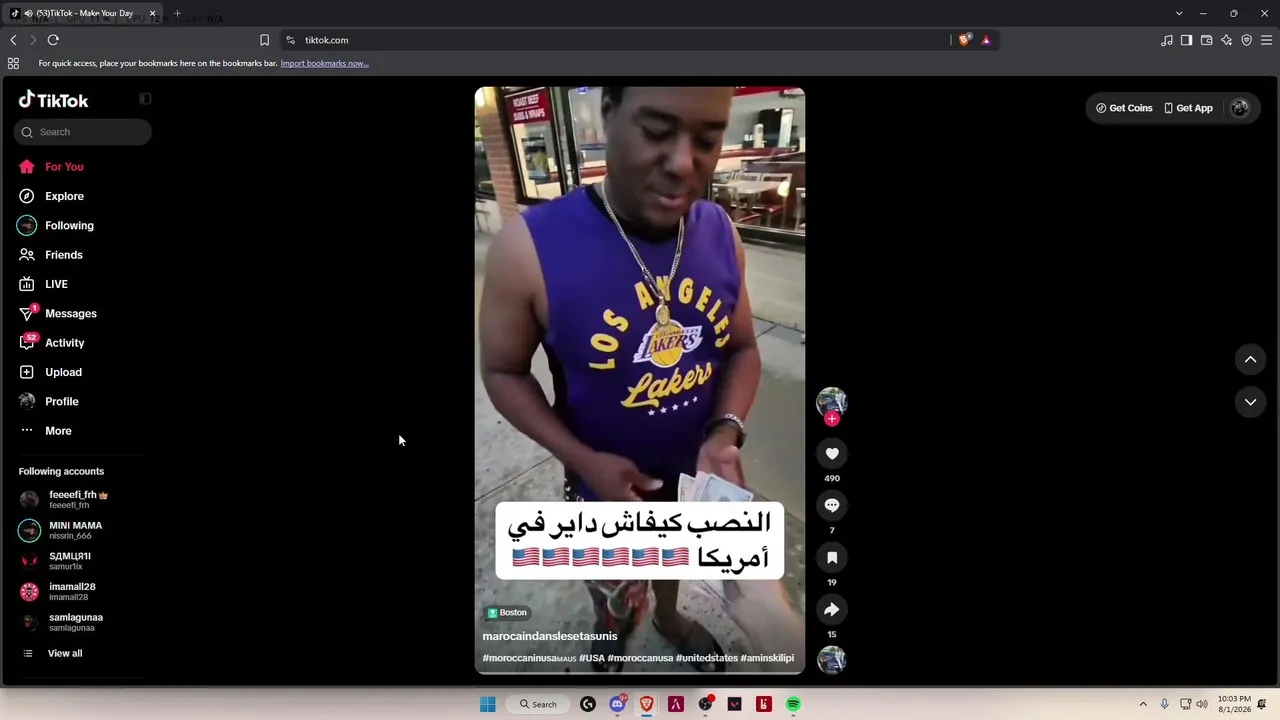
Task: Open the browser hamburger menu
Action: (1267, 40)
